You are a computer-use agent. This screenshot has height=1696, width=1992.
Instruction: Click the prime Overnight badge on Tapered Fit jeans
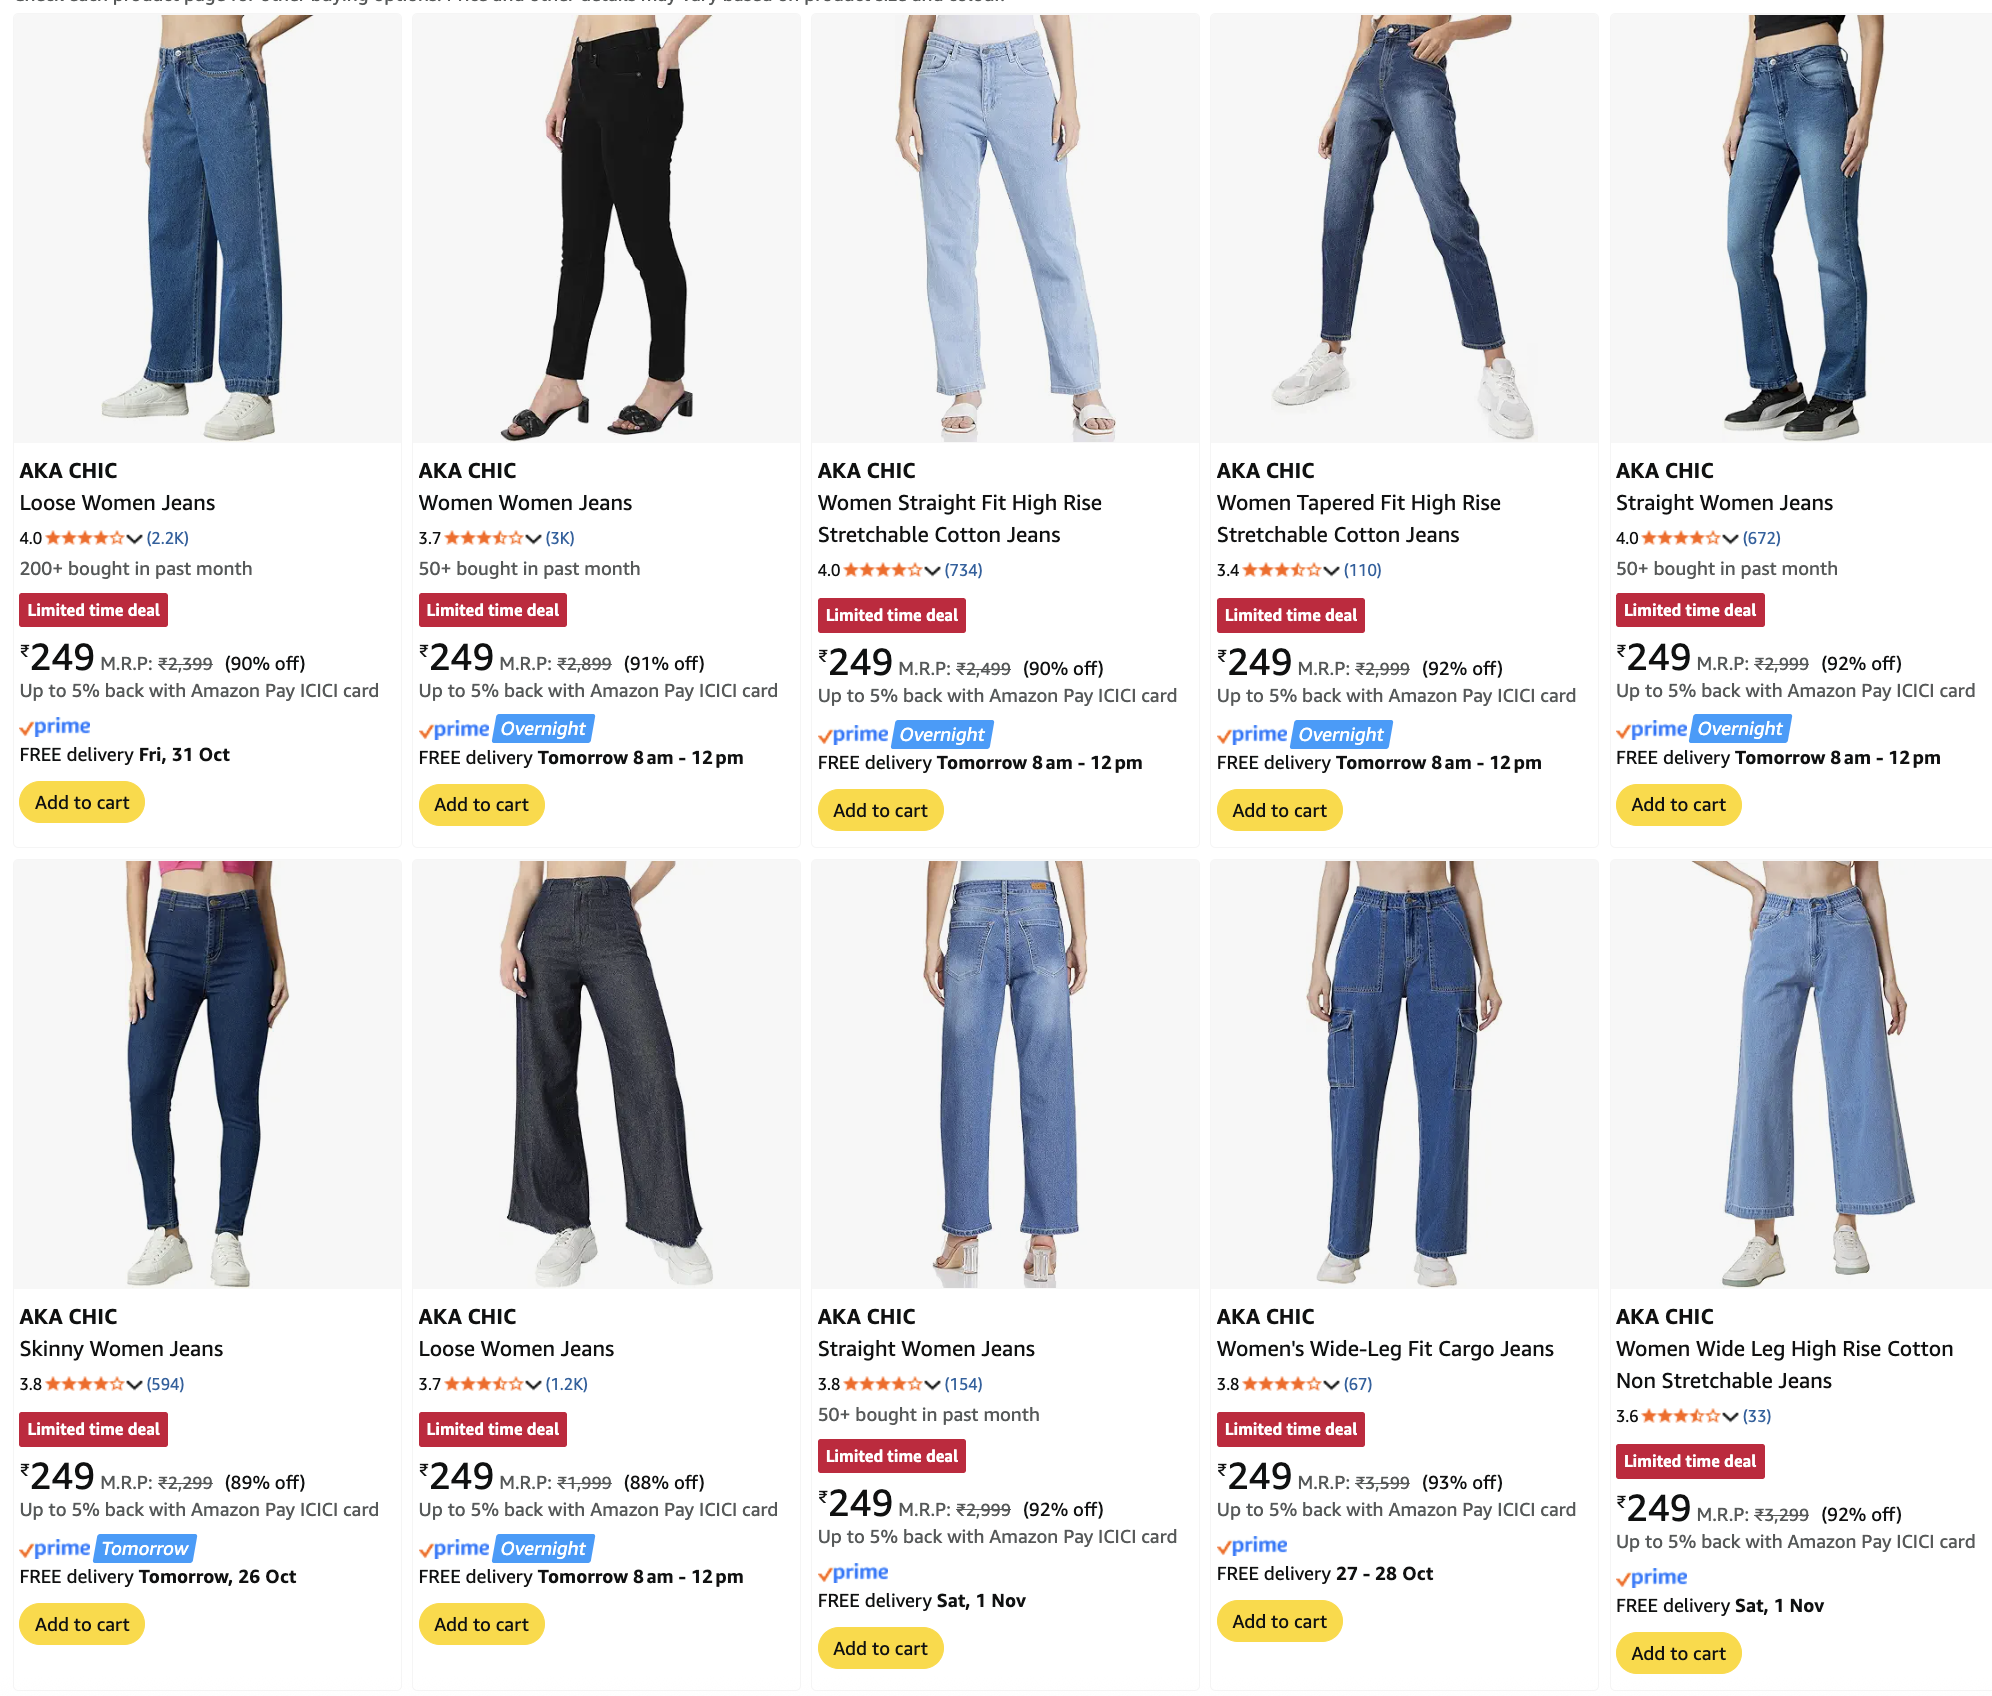[x=1303, y=735]
